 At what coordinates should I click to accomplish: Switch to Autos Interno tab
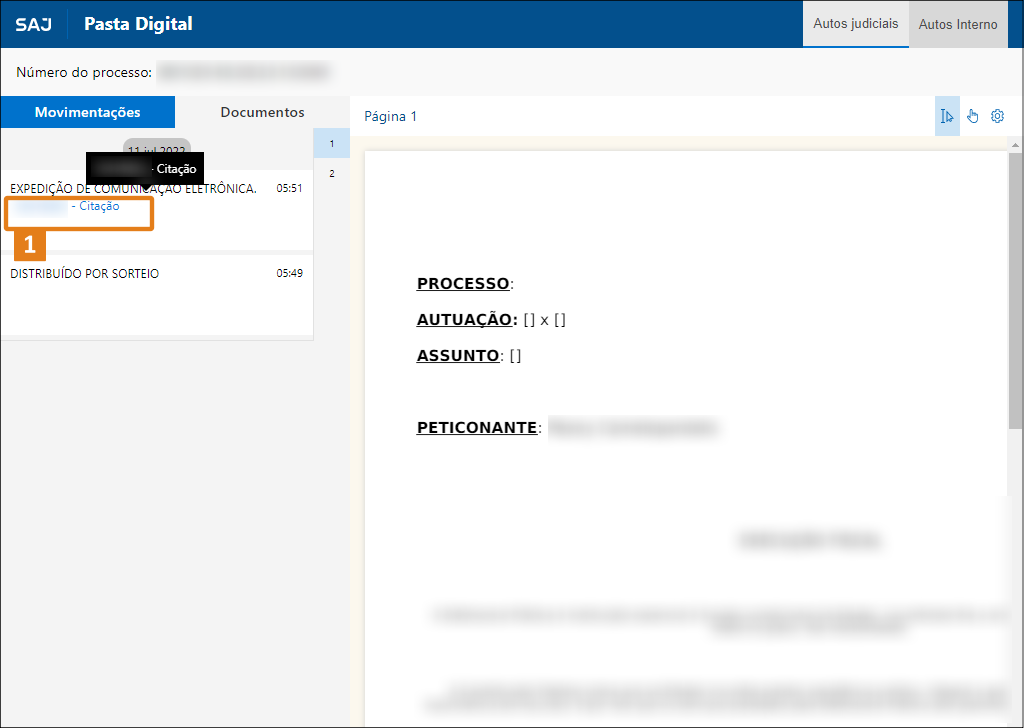click(x=958, y=24)
